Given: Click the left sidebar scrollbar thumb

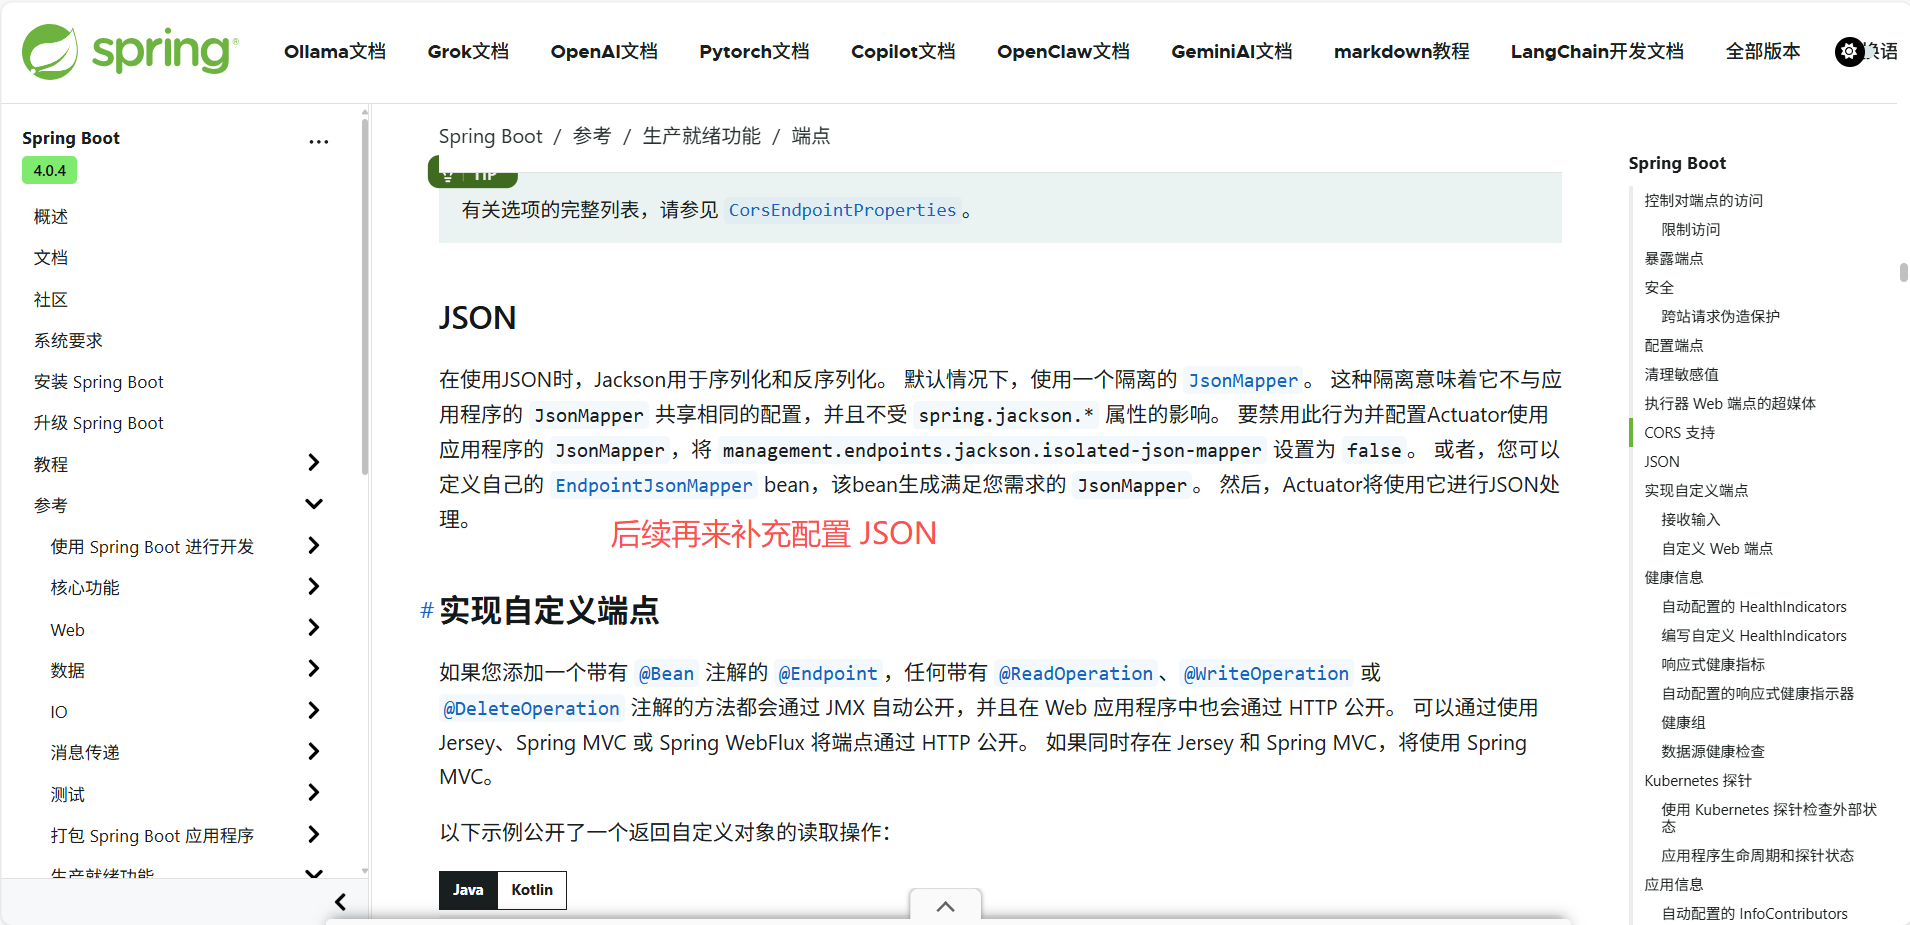Looking at the screenshot, I should (365, 297).
